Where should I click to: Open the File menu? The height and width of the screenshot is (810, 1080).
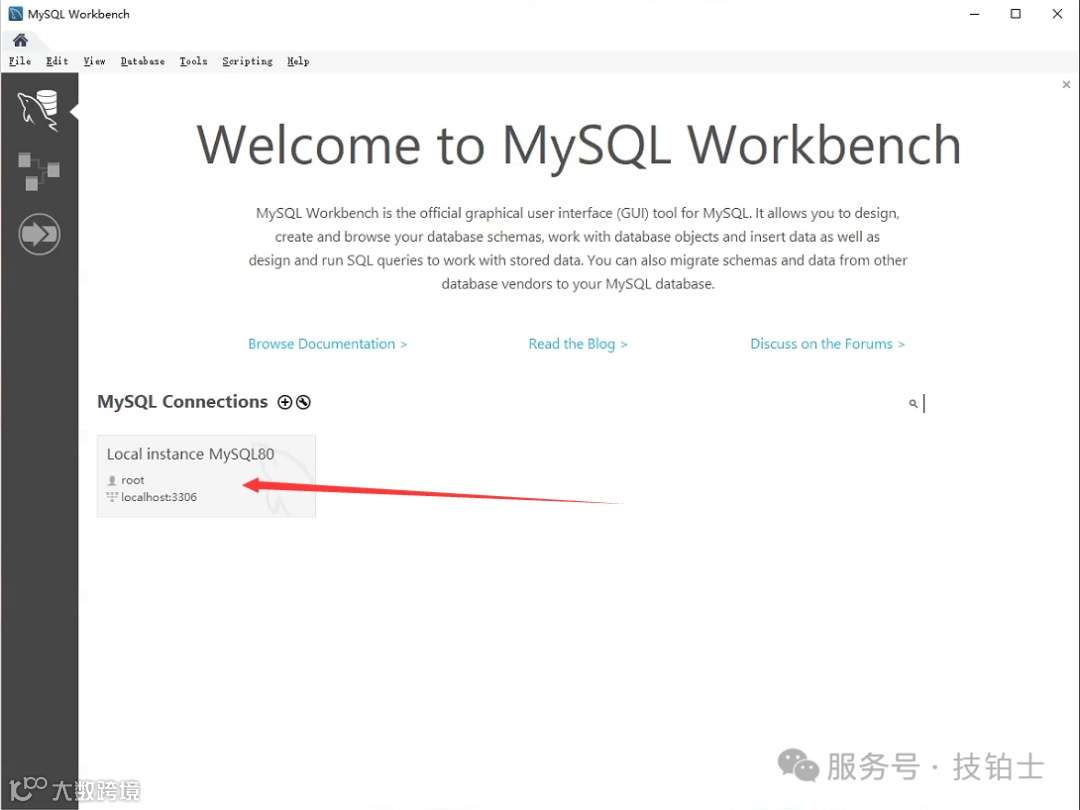tap(20, 61)
